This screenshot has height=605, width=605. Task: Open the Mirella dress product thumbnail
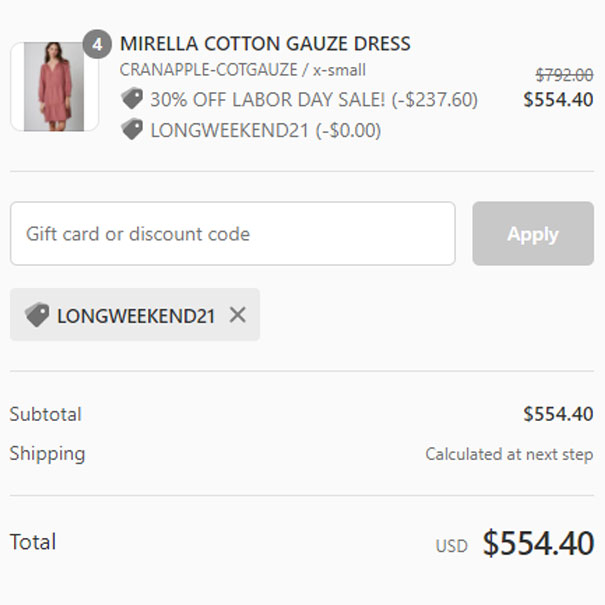pyautogui.click(x=54, y=87)
